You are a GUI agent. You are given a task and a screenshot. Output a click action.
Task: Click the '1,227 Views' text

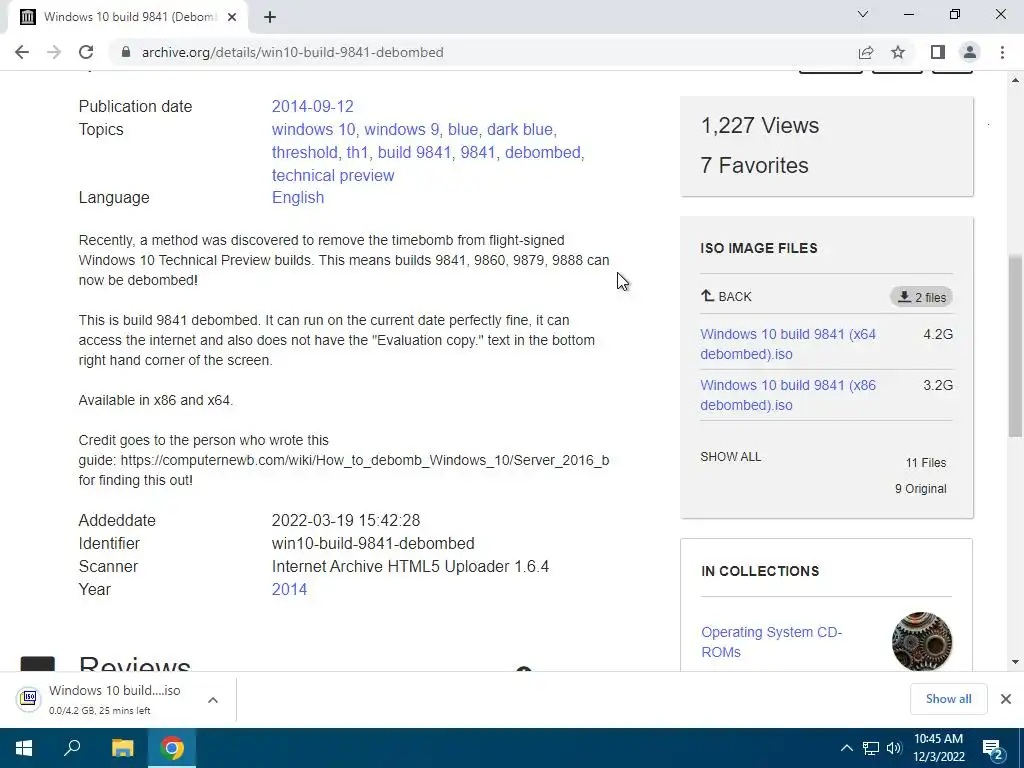[x=760, y=125]
